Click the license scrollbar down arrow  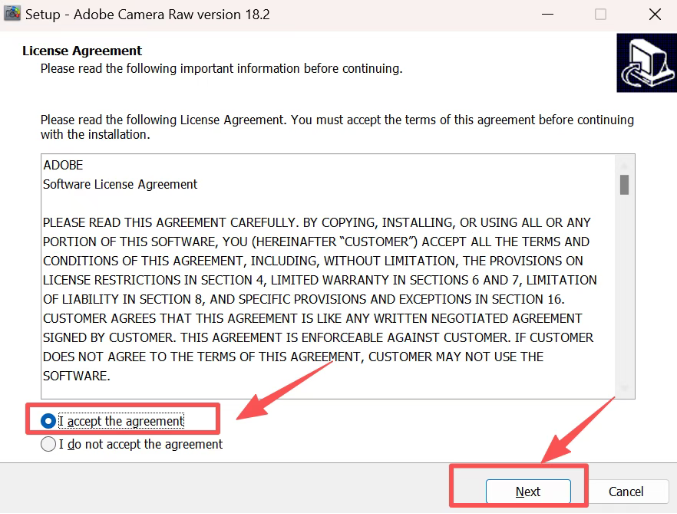point(624,389)
